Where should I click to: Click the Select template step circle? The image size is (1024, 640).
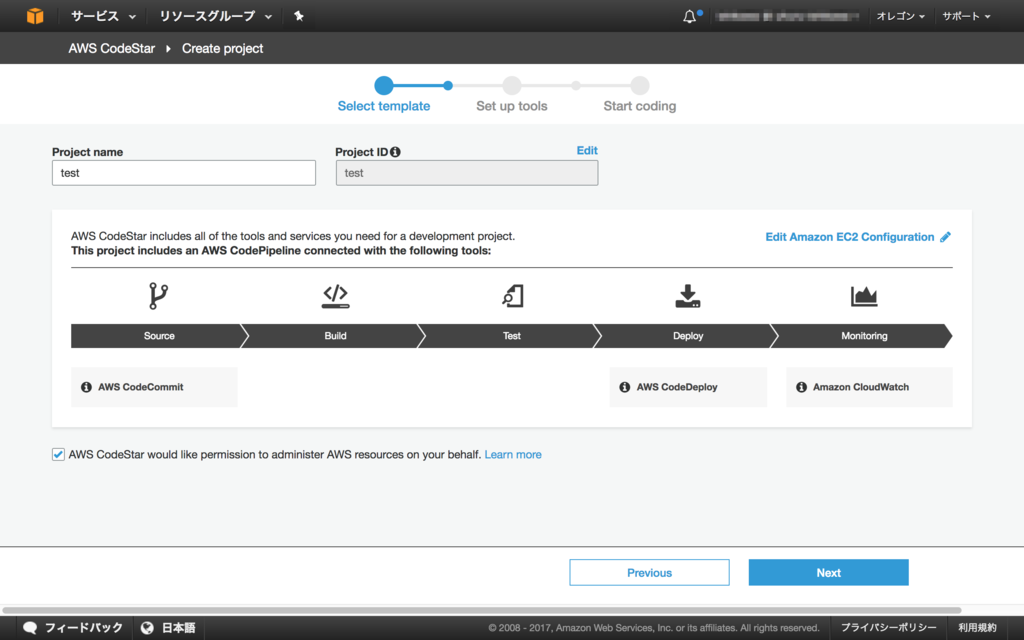click(384, 86)
